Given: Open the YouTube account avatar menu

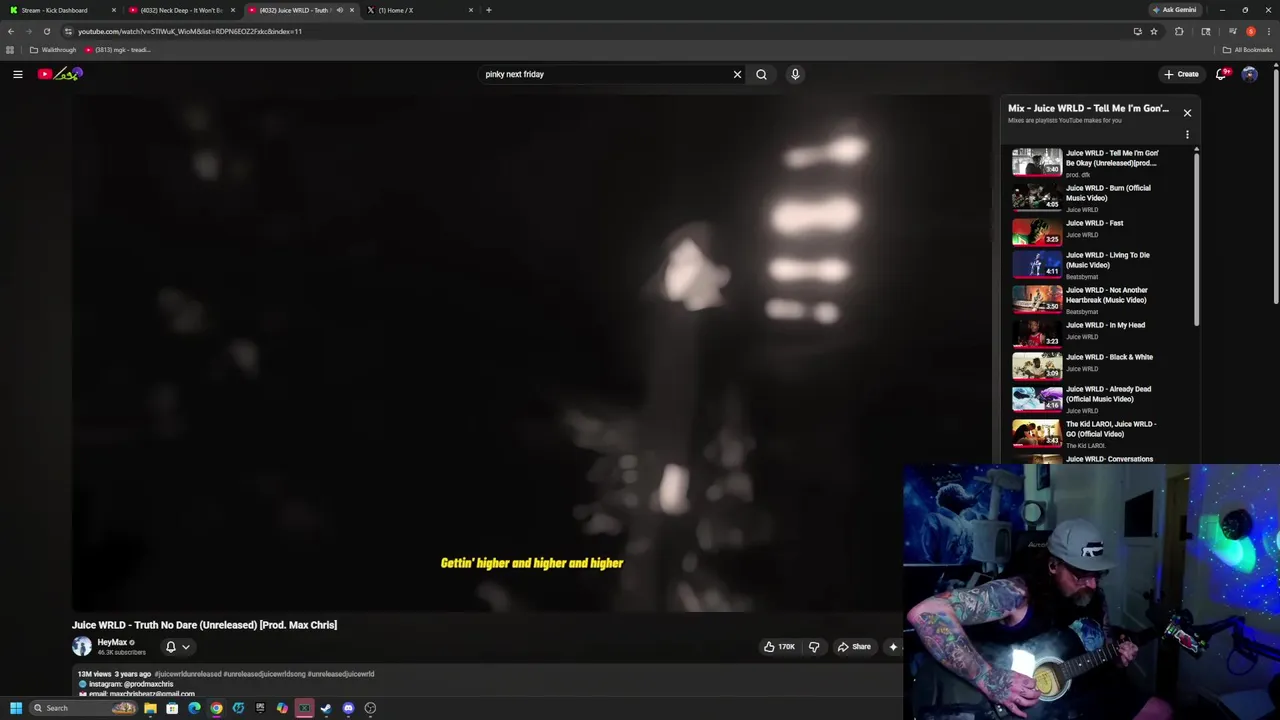Looking at the screenshot, I should [x=1249, y=74].
